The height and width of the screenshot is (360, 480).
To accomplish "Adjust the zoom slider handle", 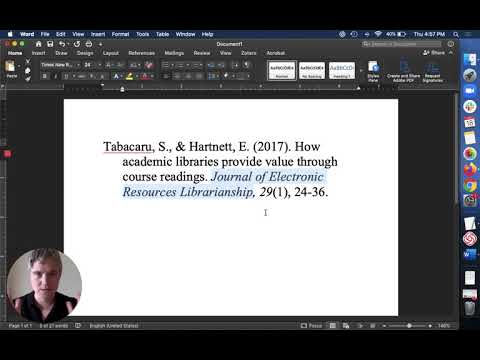I will click(x=409, y=326).
